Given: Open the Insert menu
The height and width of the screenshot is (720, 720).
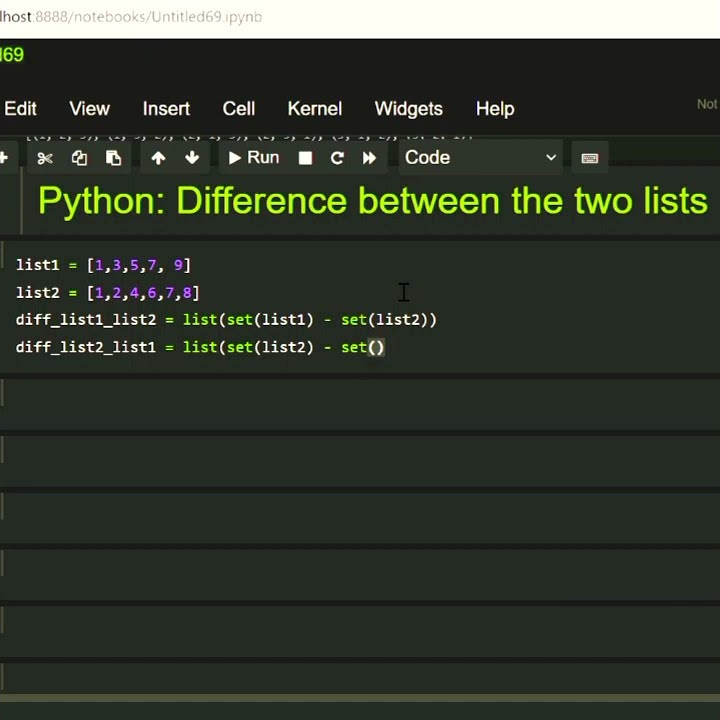Looking at the screenshot, I should (166, 109).
